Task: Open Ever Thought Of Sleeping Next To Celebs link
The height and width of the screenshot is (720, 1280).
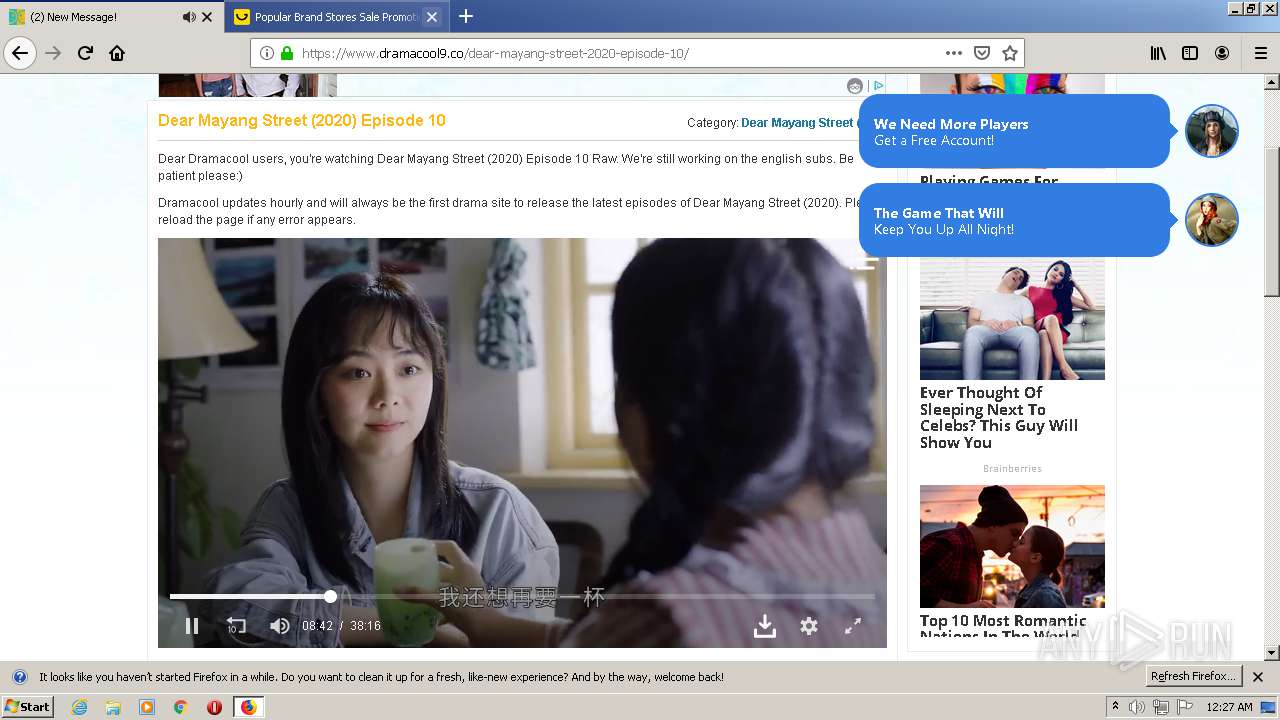Action: tap(999, 418)
